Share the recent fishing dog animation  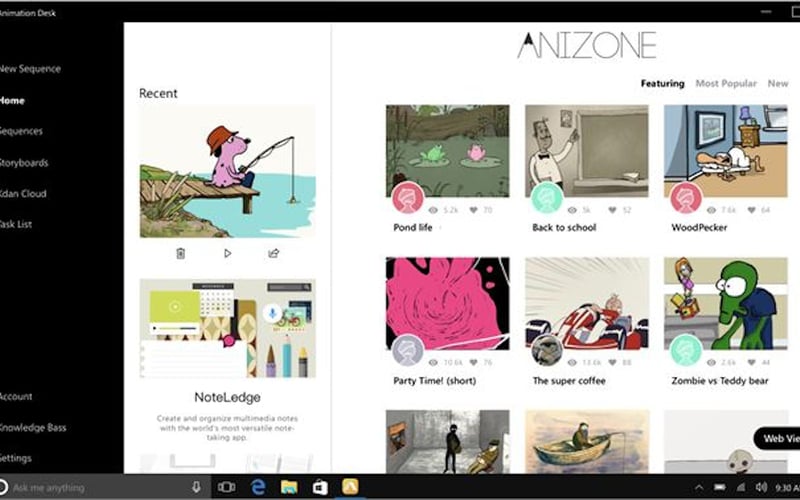click(274, 253)
